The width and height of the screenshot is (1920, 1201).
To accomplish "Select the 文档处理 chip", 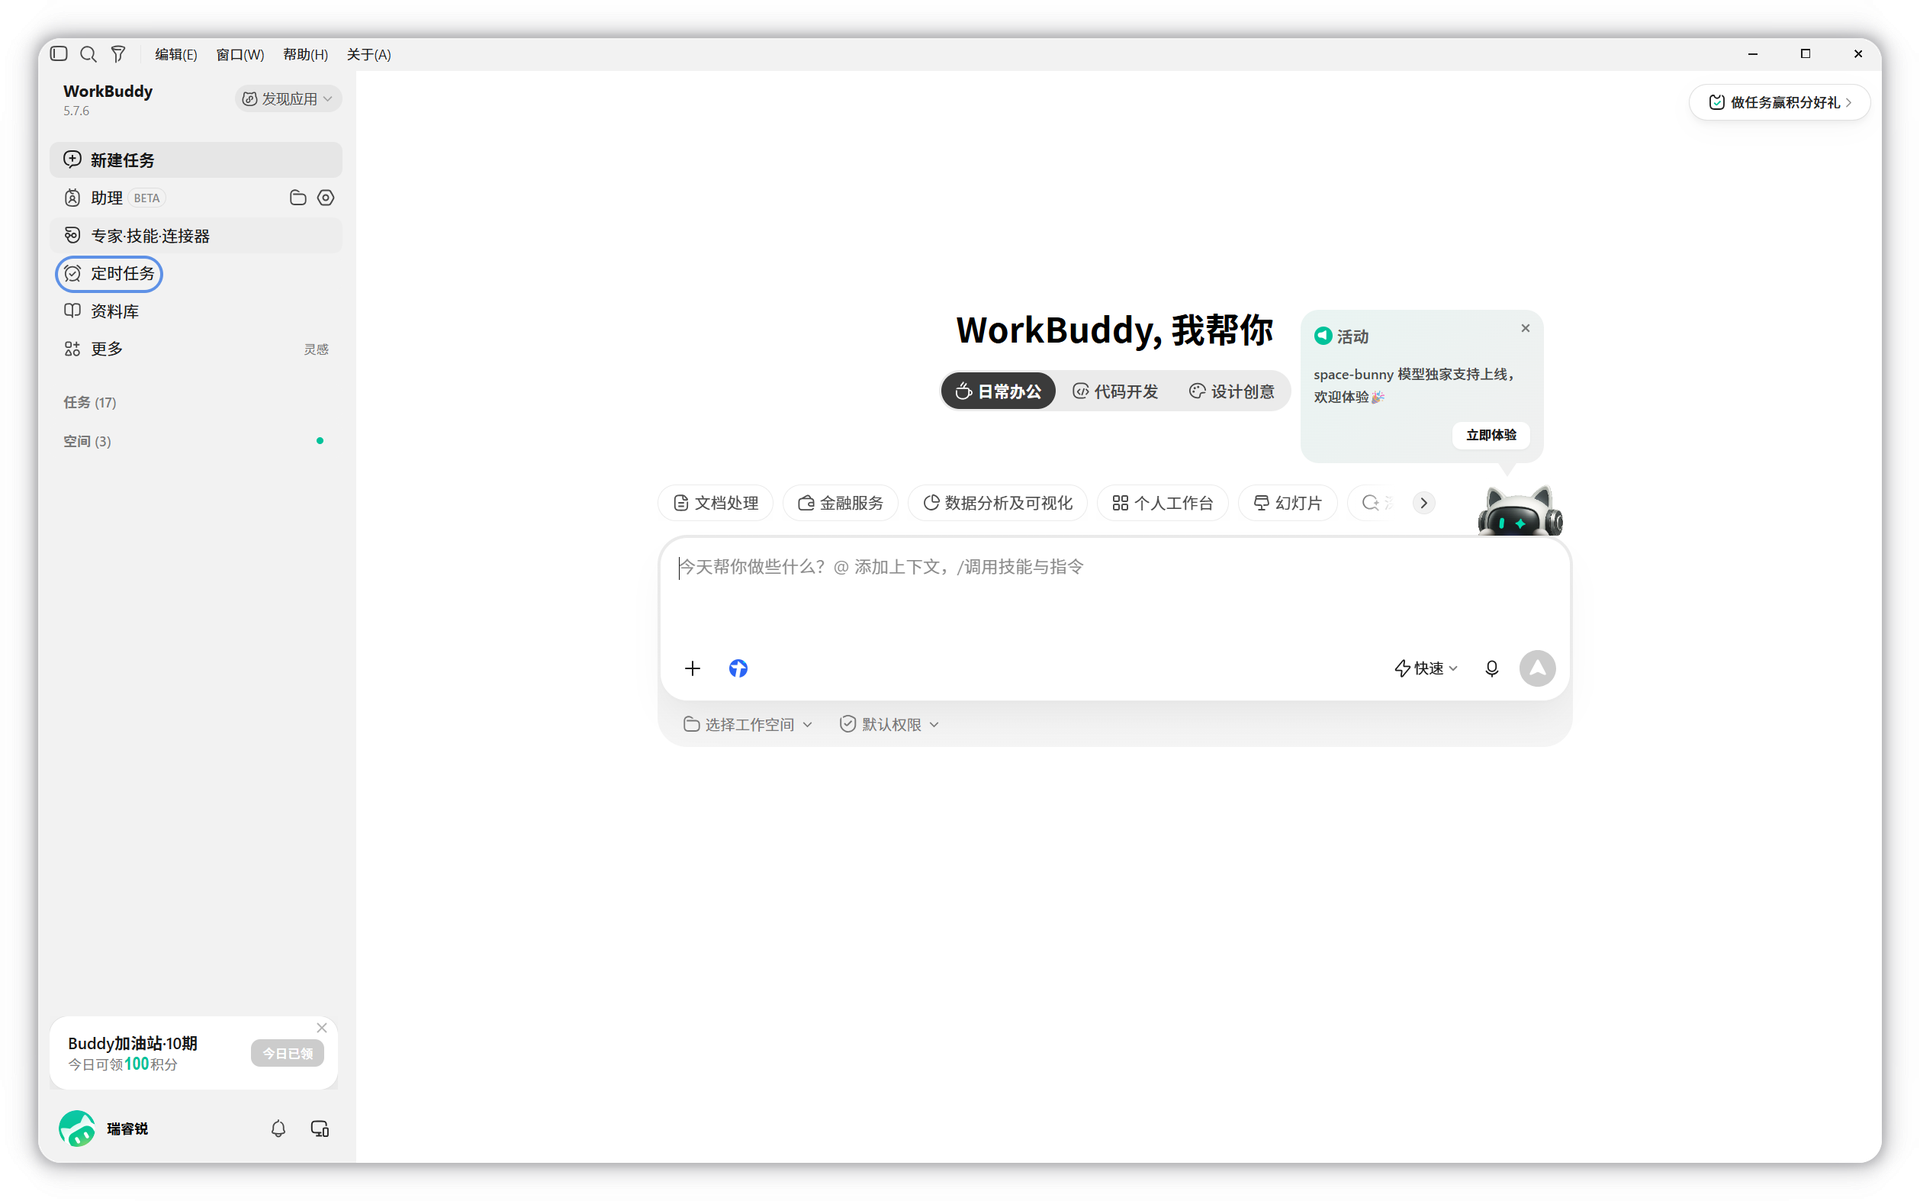I will [716, 503].
